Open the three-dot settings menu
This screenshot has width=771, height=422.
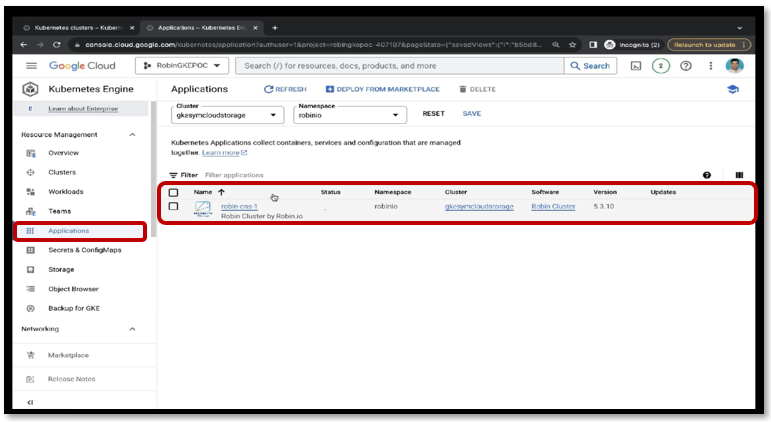(x=711, y=65)
